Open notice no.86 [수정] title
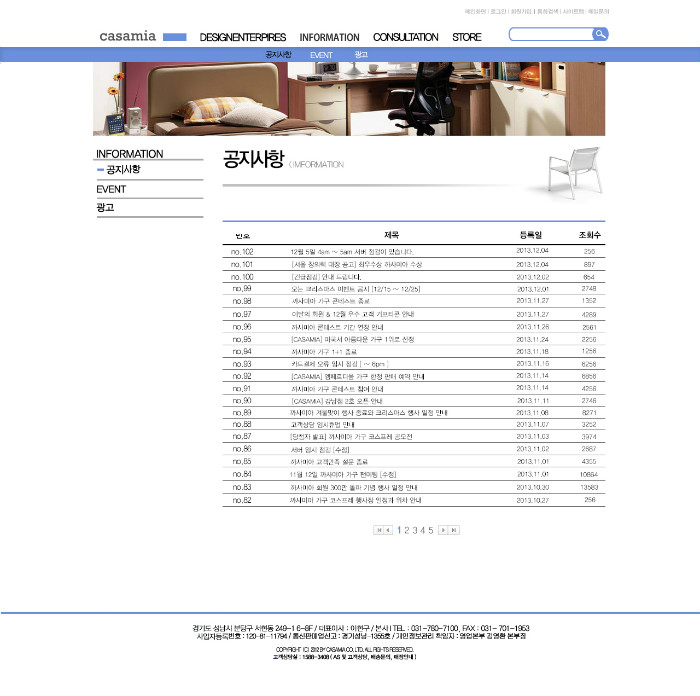The height and width of the screenshot is (696, 700). pyautogui.click(x=320, y=450)
